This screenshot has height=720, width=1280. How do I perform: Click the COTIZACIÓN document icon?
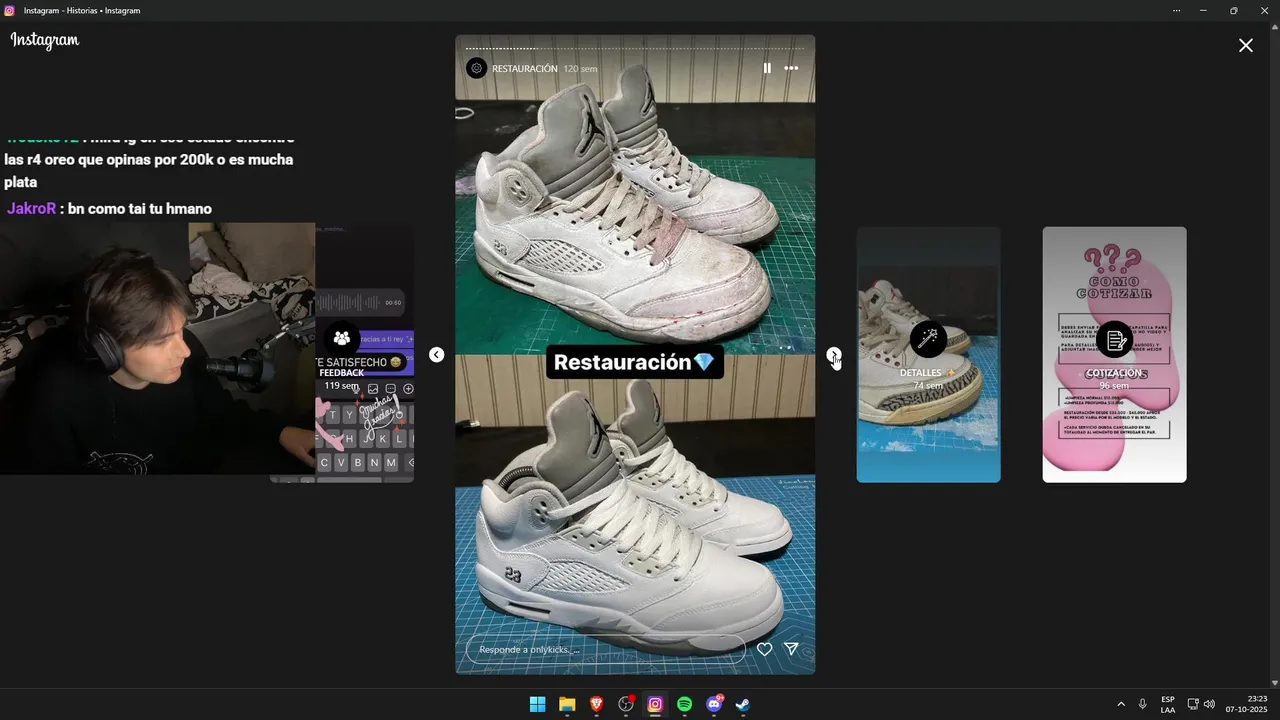click(x=1114, y=339)
